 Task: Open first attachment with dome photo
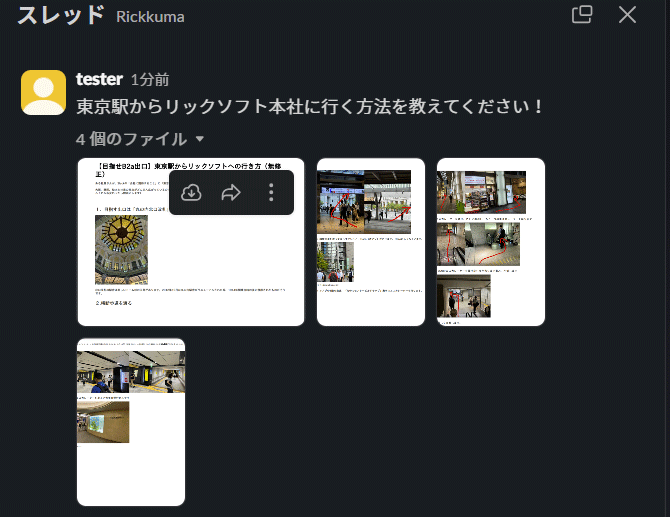[191, 242]
